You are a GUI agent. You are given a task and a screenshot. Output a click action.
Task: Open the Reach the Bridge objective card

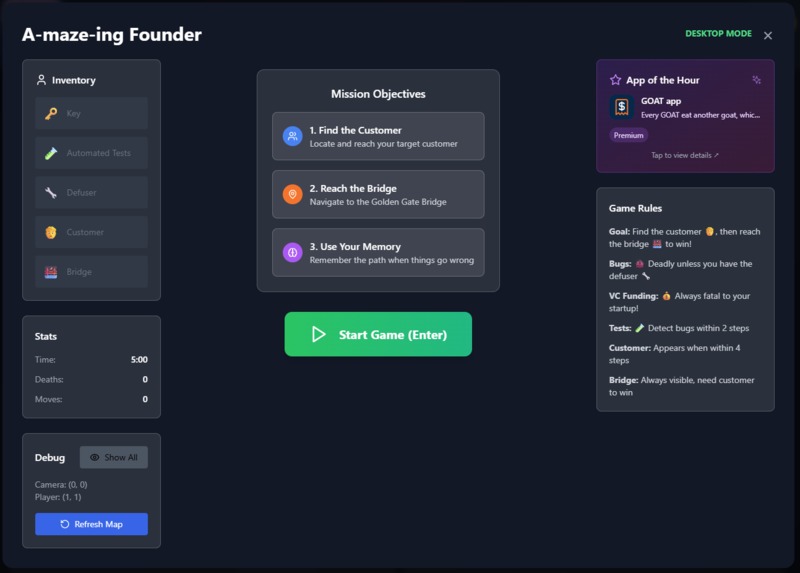tap(378, 194)
